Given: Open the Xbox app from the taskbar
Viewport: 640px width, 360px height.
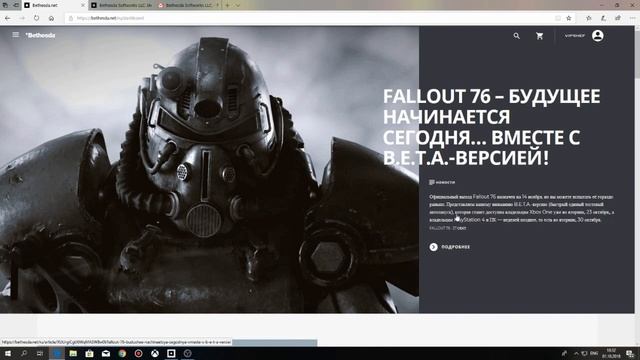Looking at the screenshot, I should click(x=155, y=353).
